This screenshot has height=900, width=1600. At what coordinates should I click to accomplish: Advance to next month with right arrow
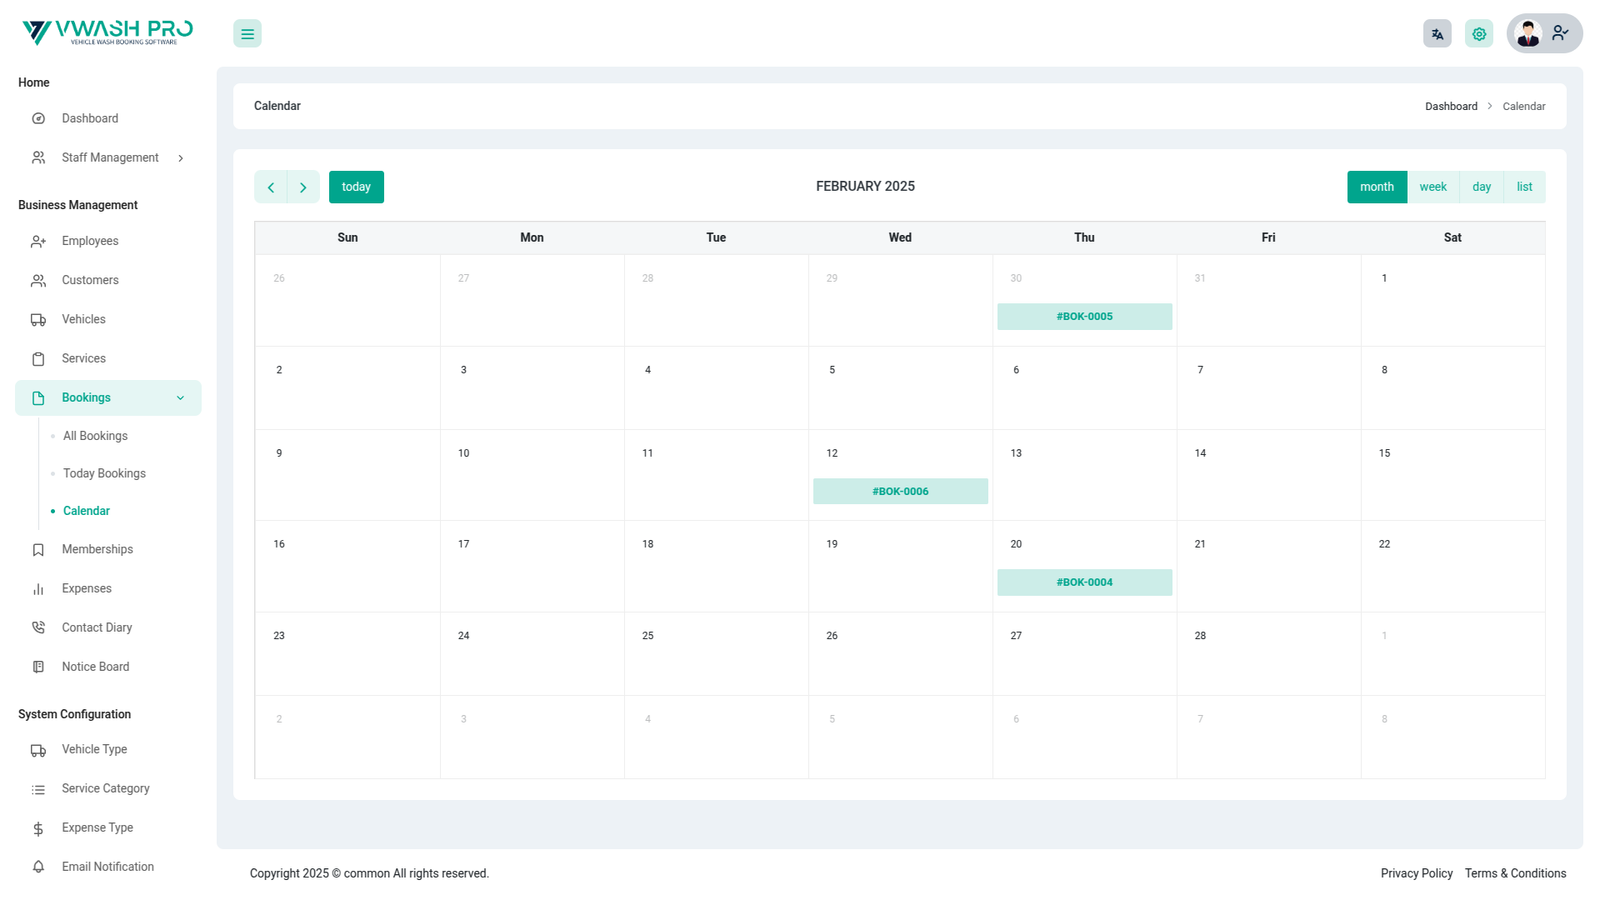click(x=303, y=187)
